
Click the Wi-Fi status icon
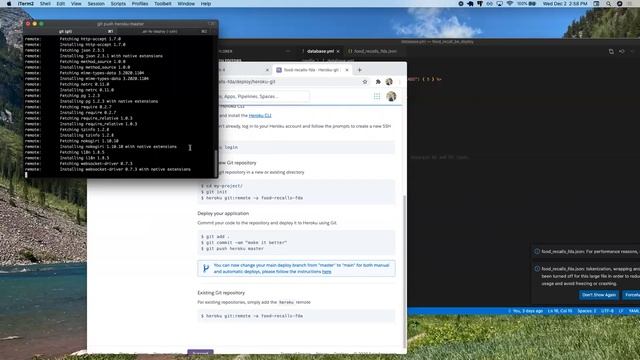[509, 4]
